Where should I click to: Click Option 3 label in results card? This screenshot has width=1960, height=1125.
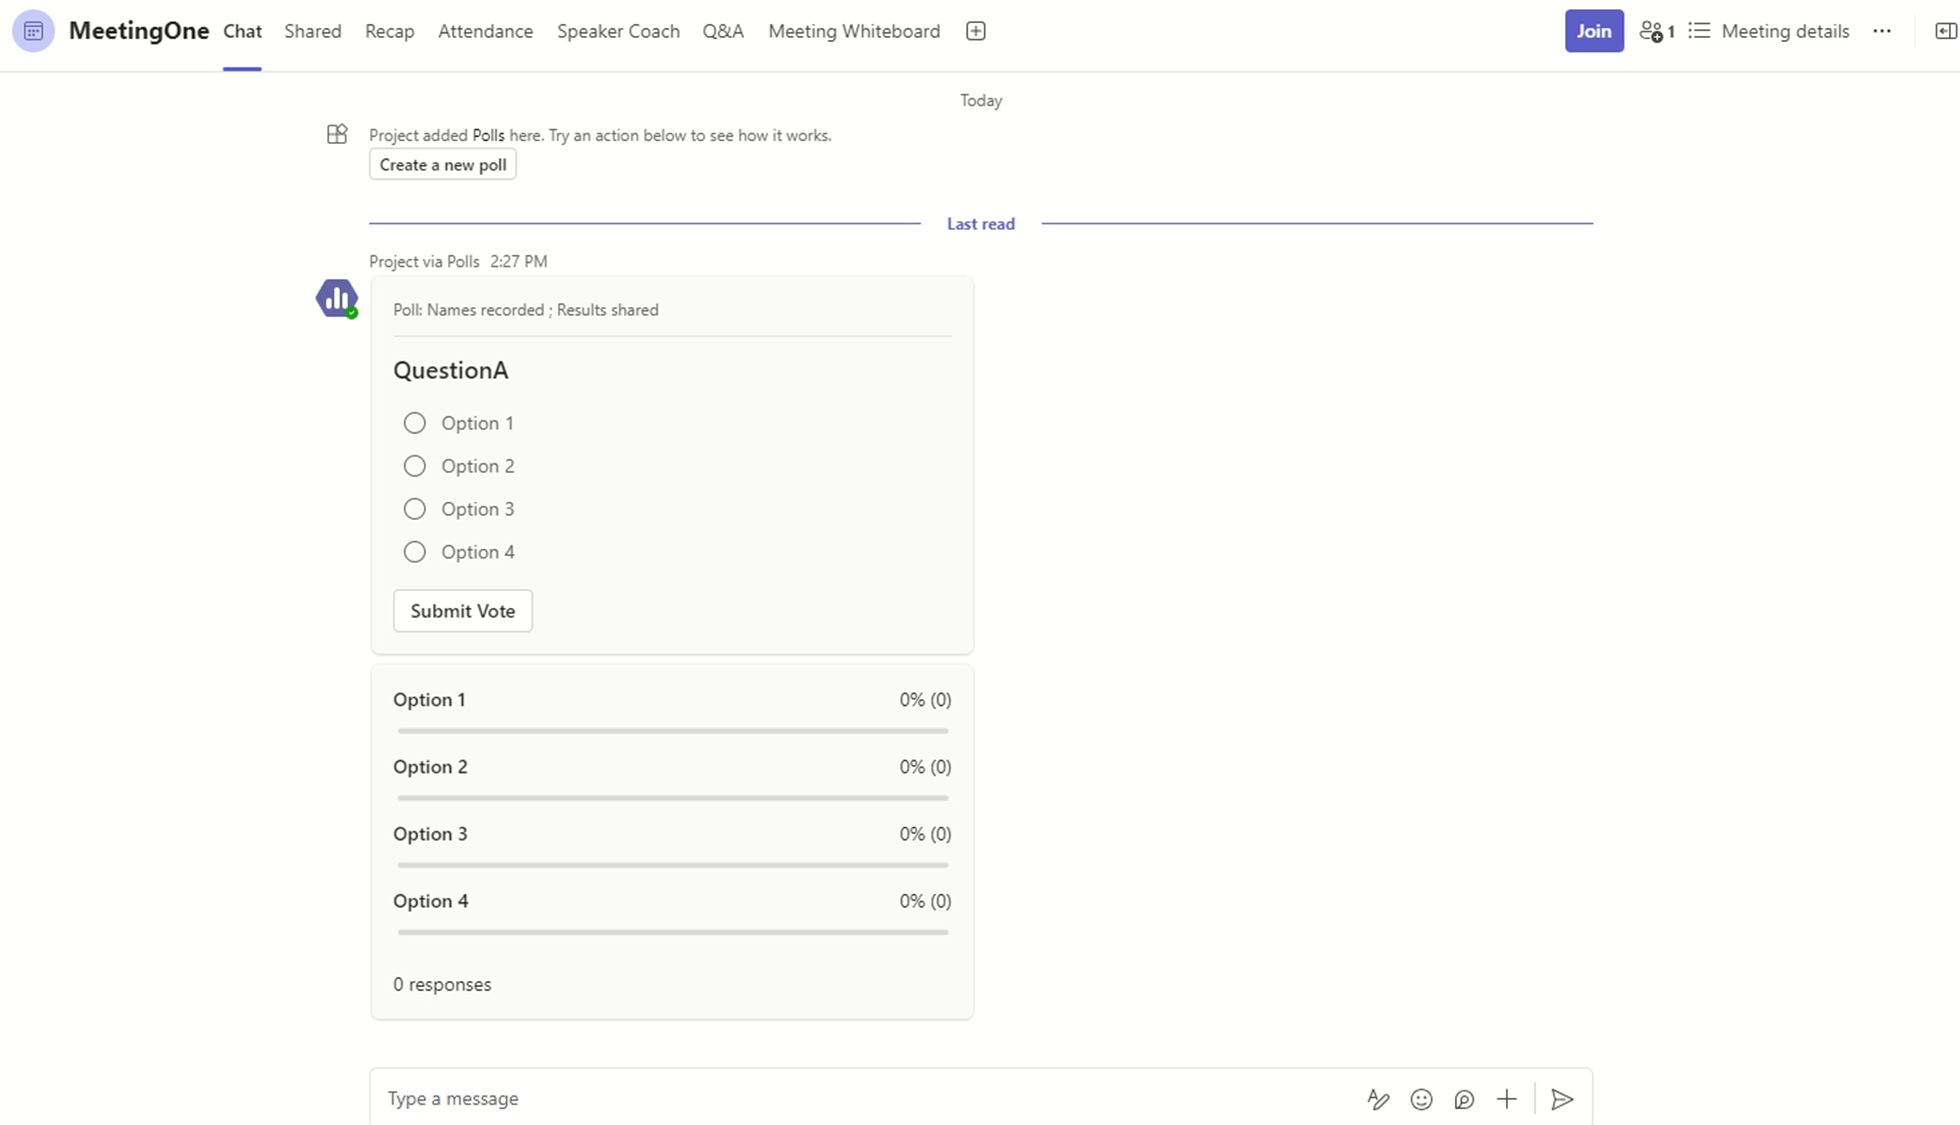point(430,834)
